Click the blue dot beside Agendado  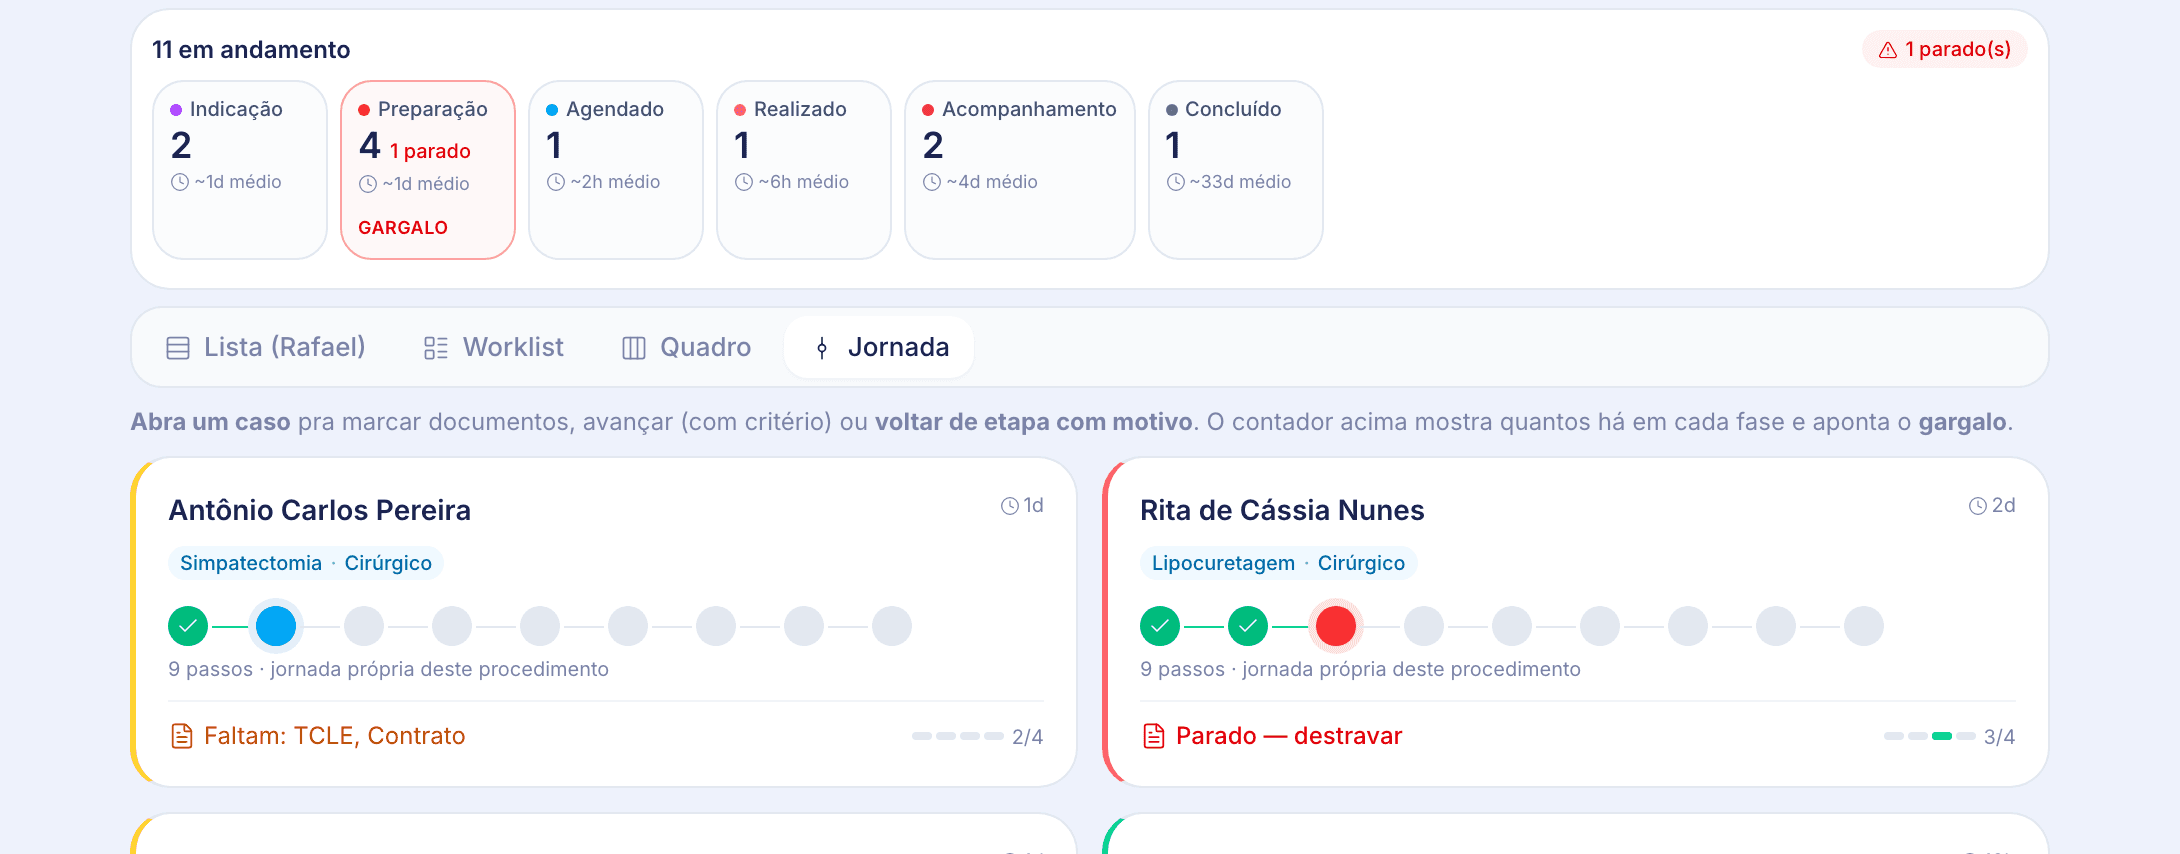(x=552, y=110)
